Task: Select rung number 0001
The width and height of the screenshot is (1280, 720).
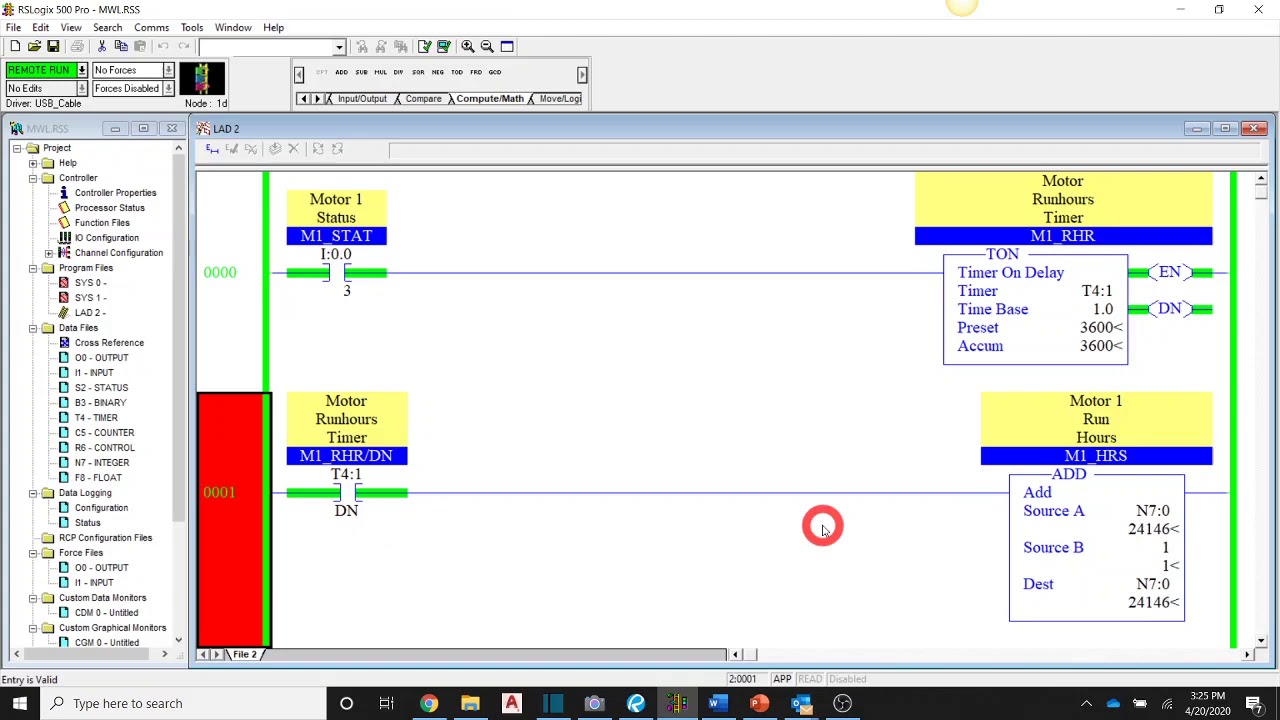Action: [220, 492]
